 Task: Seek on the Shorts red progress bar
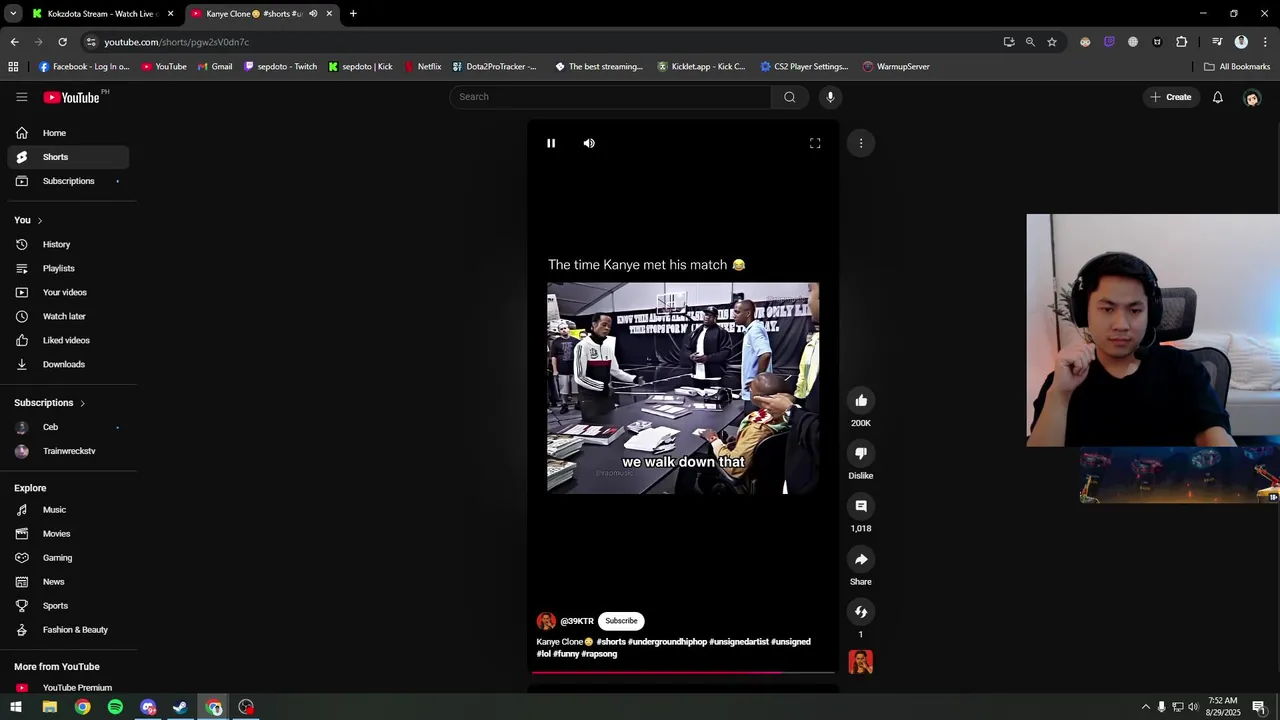click(683, 672)
